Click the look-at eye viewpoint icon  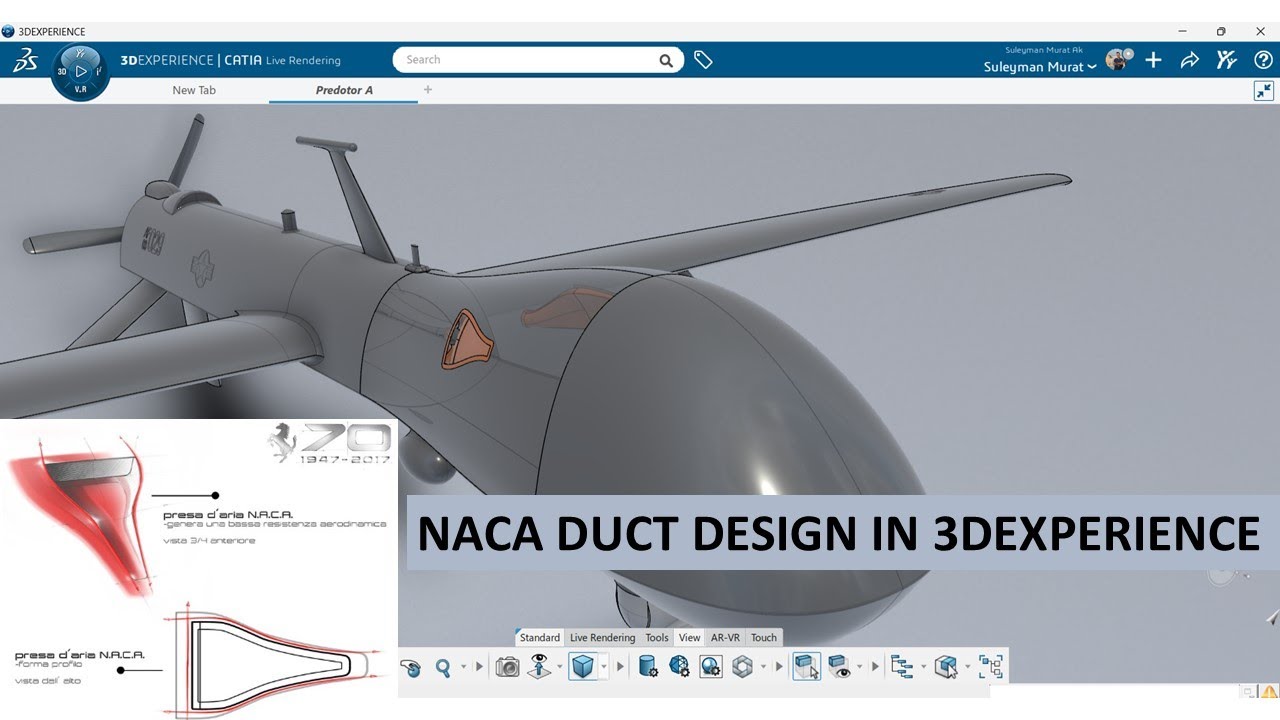[539, 667]
